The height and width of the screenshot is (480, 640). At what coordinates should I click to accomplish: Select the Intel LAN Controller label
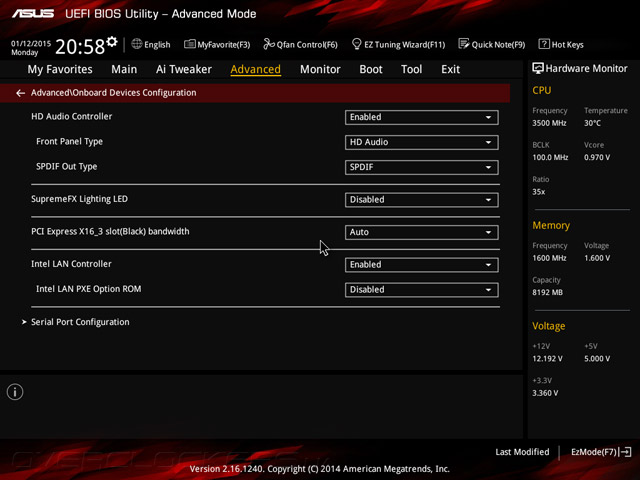point(71,264)
